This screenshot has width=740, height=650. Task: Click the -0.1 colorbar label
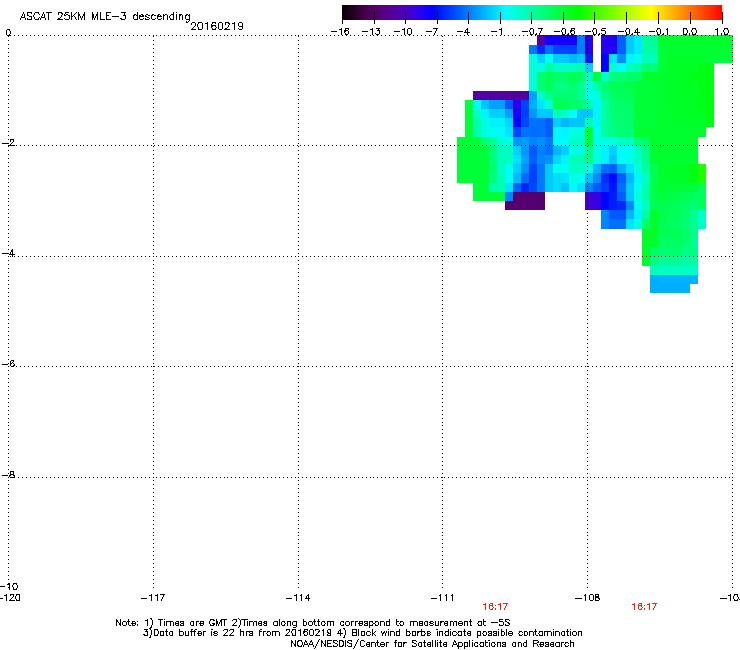coord(659,32)
